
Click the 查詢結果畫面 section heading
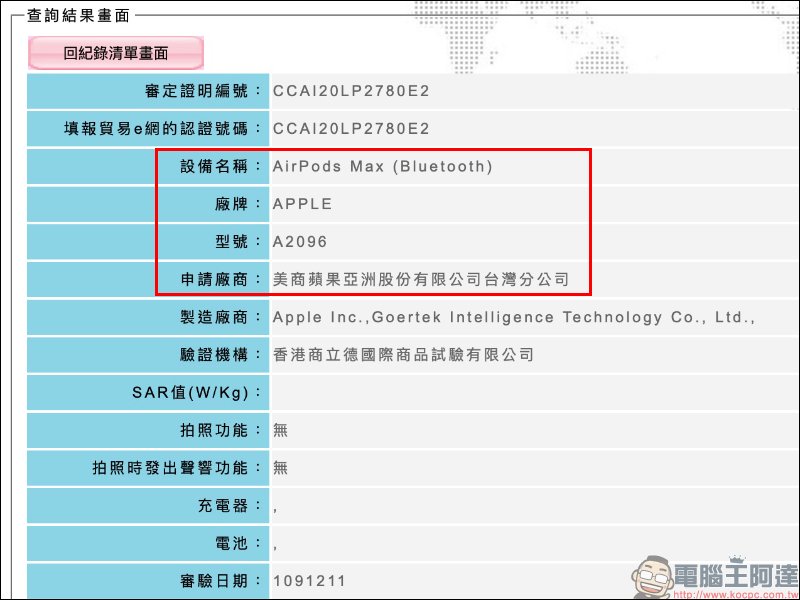point(78,15)
